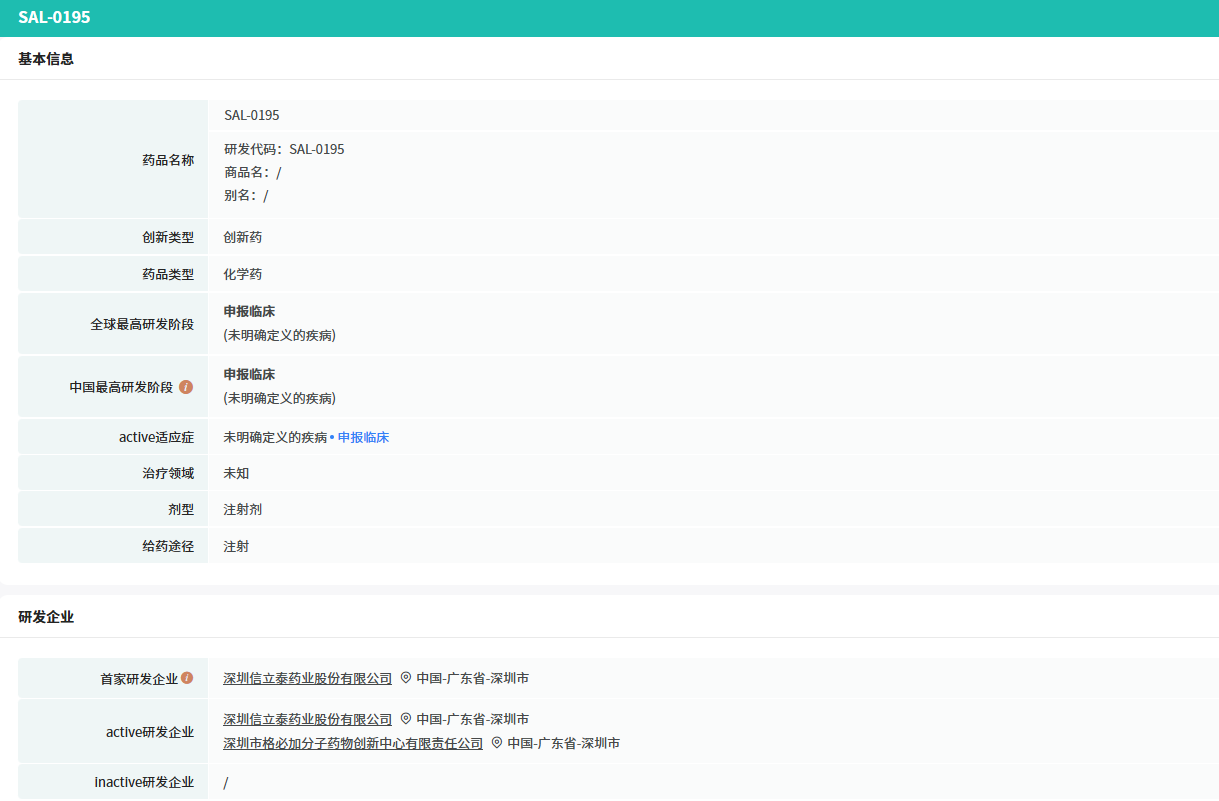Click 申报临床 under 全球最高研发阶段
This screenshot has width=1219, height=801.
249,311
